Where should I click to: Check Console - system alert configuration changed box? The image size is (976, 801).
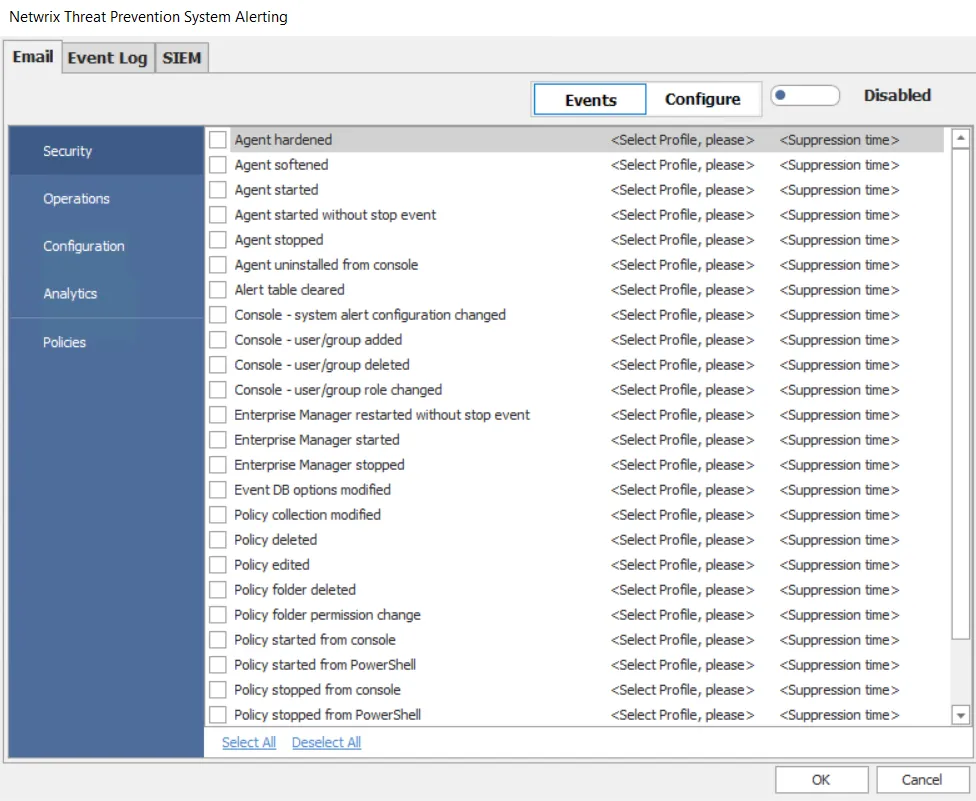pyautogui.click(x=217, y=315)
